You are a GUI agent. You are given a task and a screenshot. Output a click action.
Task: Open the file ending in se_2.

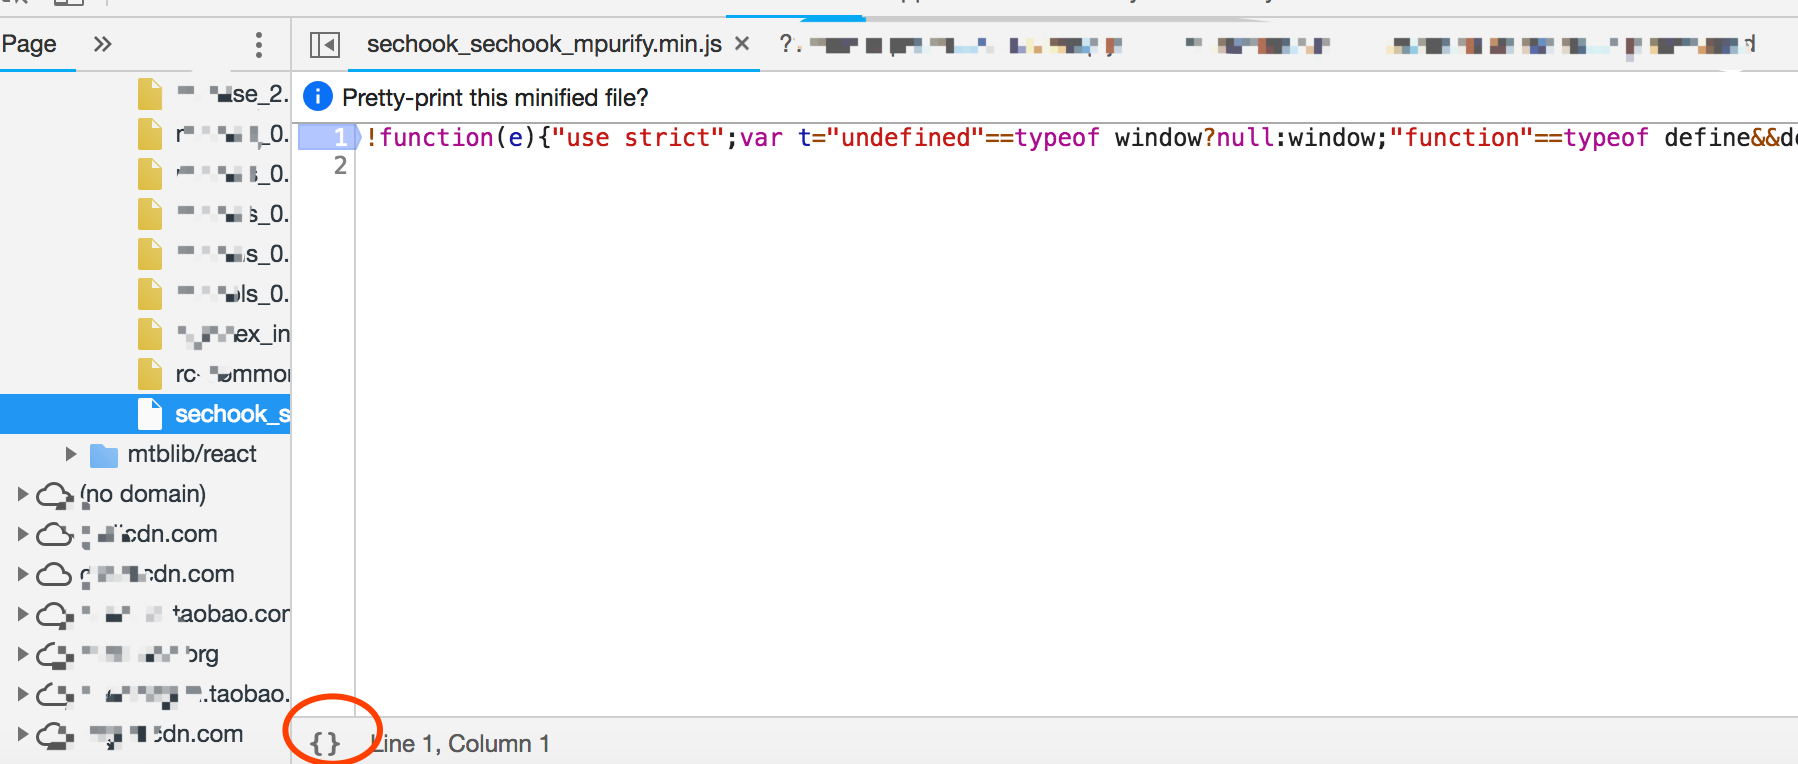(x=145, y=94)
